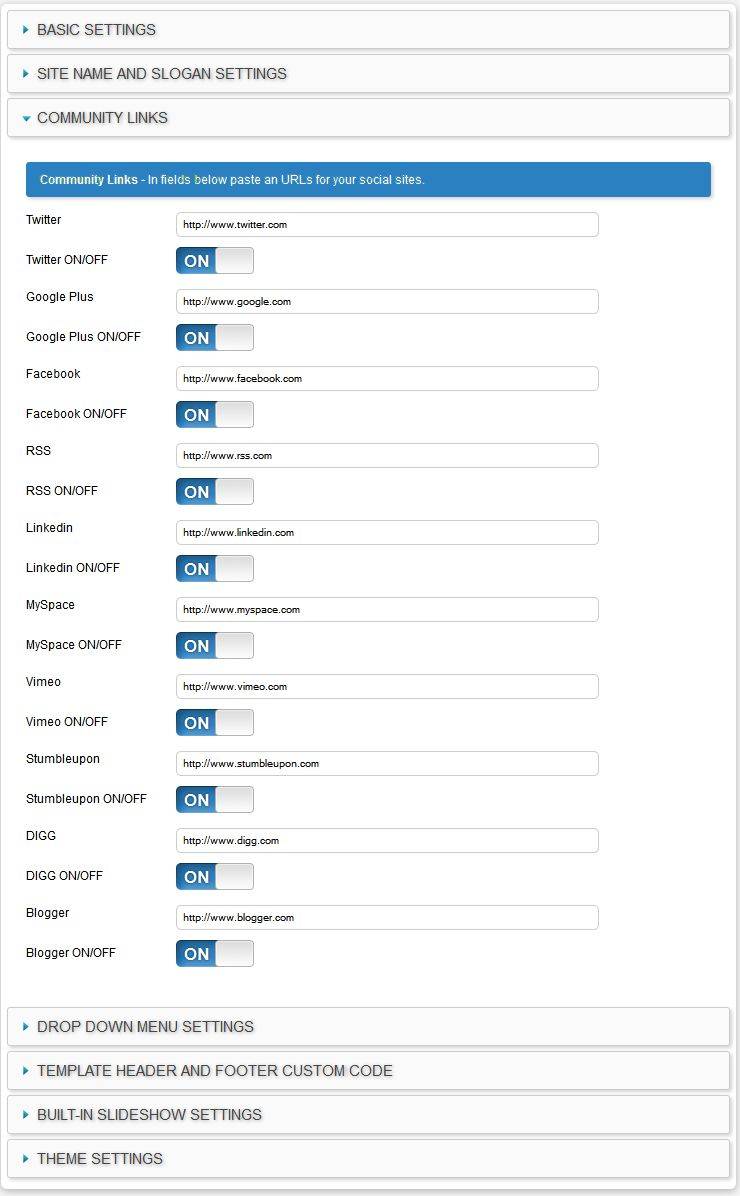Focus the Facebook URL text field
The height and width of the screenshot is (1196, 740).
coord(388,379)
